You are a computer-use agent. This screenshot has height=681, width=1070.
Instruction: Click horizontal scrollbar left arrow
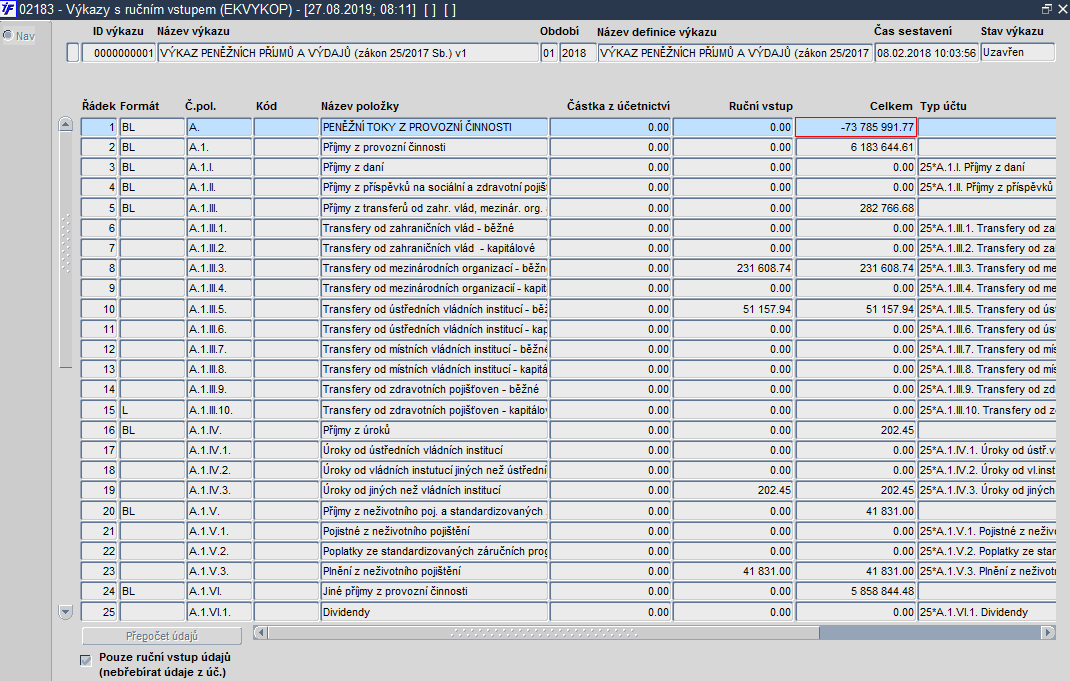click(260, 633)
